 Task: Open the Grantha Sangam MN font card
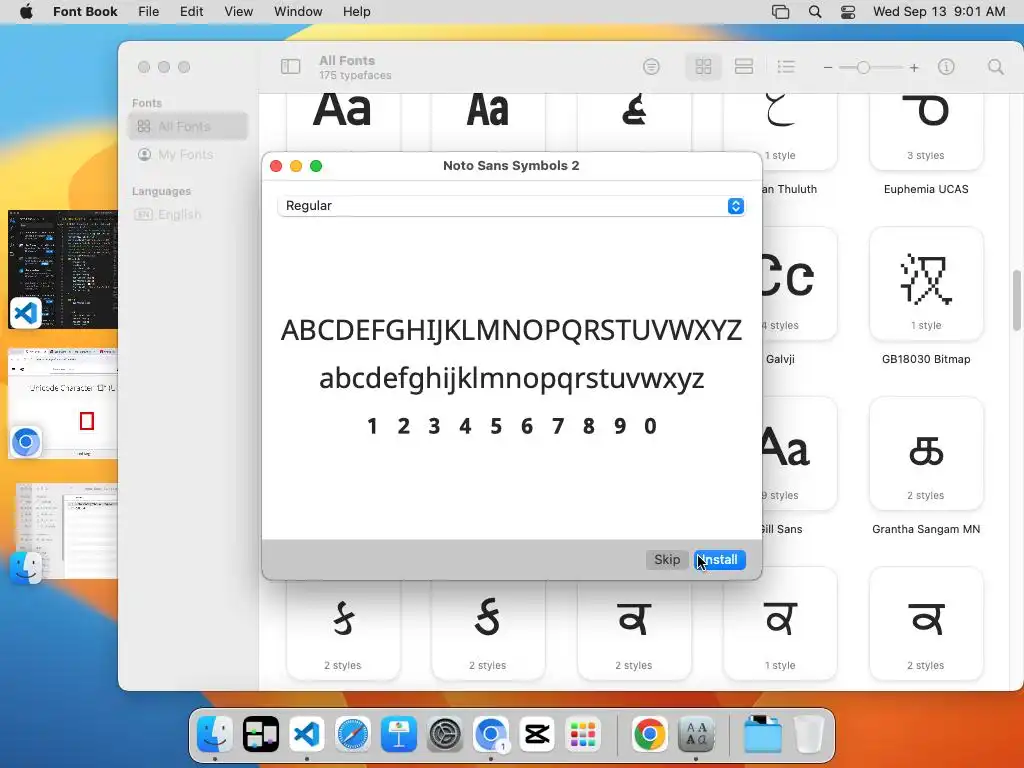point(926,454)
